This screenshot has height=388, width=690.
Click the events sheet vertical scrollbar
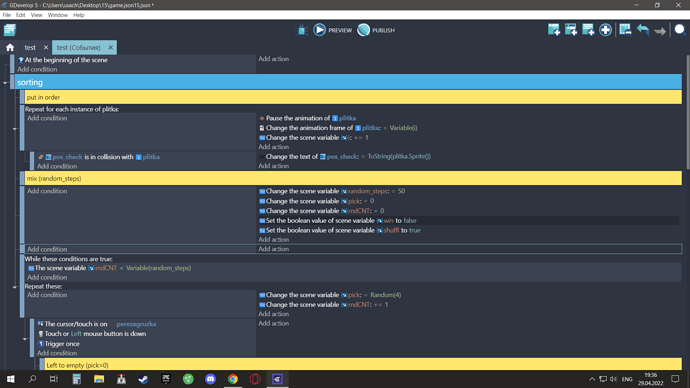(687, 112)
